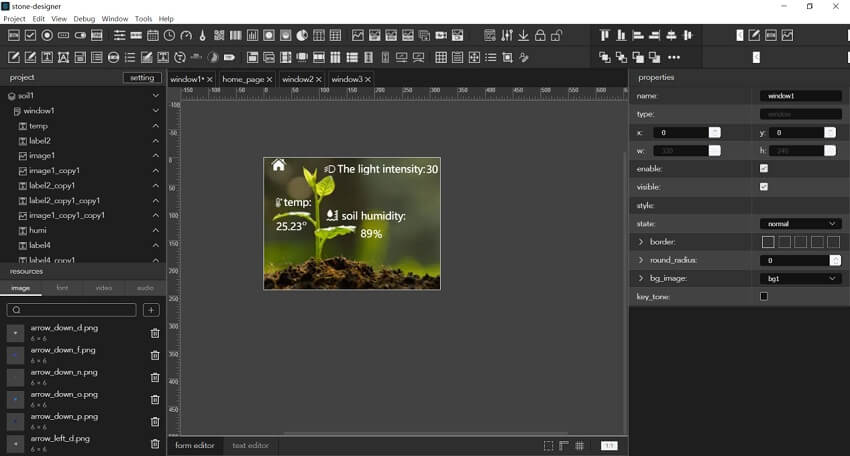Click the name field containing window1
The image size is (850, 456).
coord(800,96)
